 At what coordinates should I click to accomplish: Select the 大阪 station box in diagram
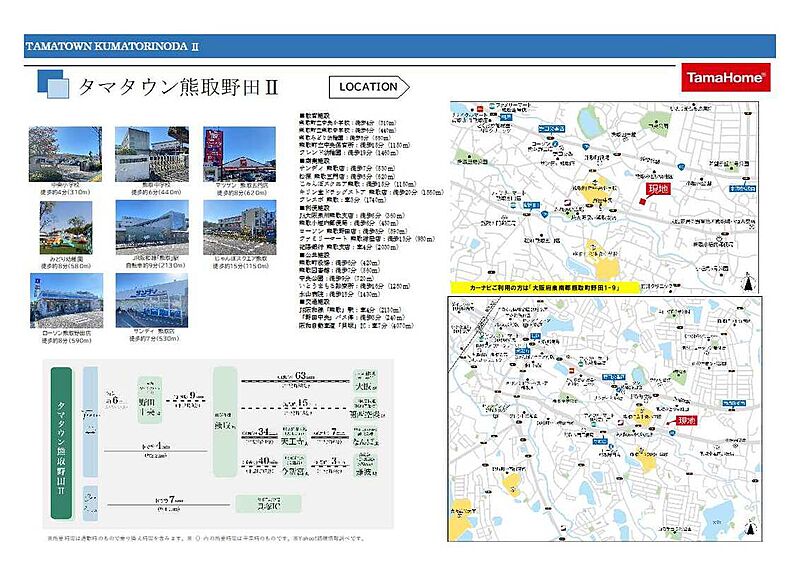click(x=362, y=382)
